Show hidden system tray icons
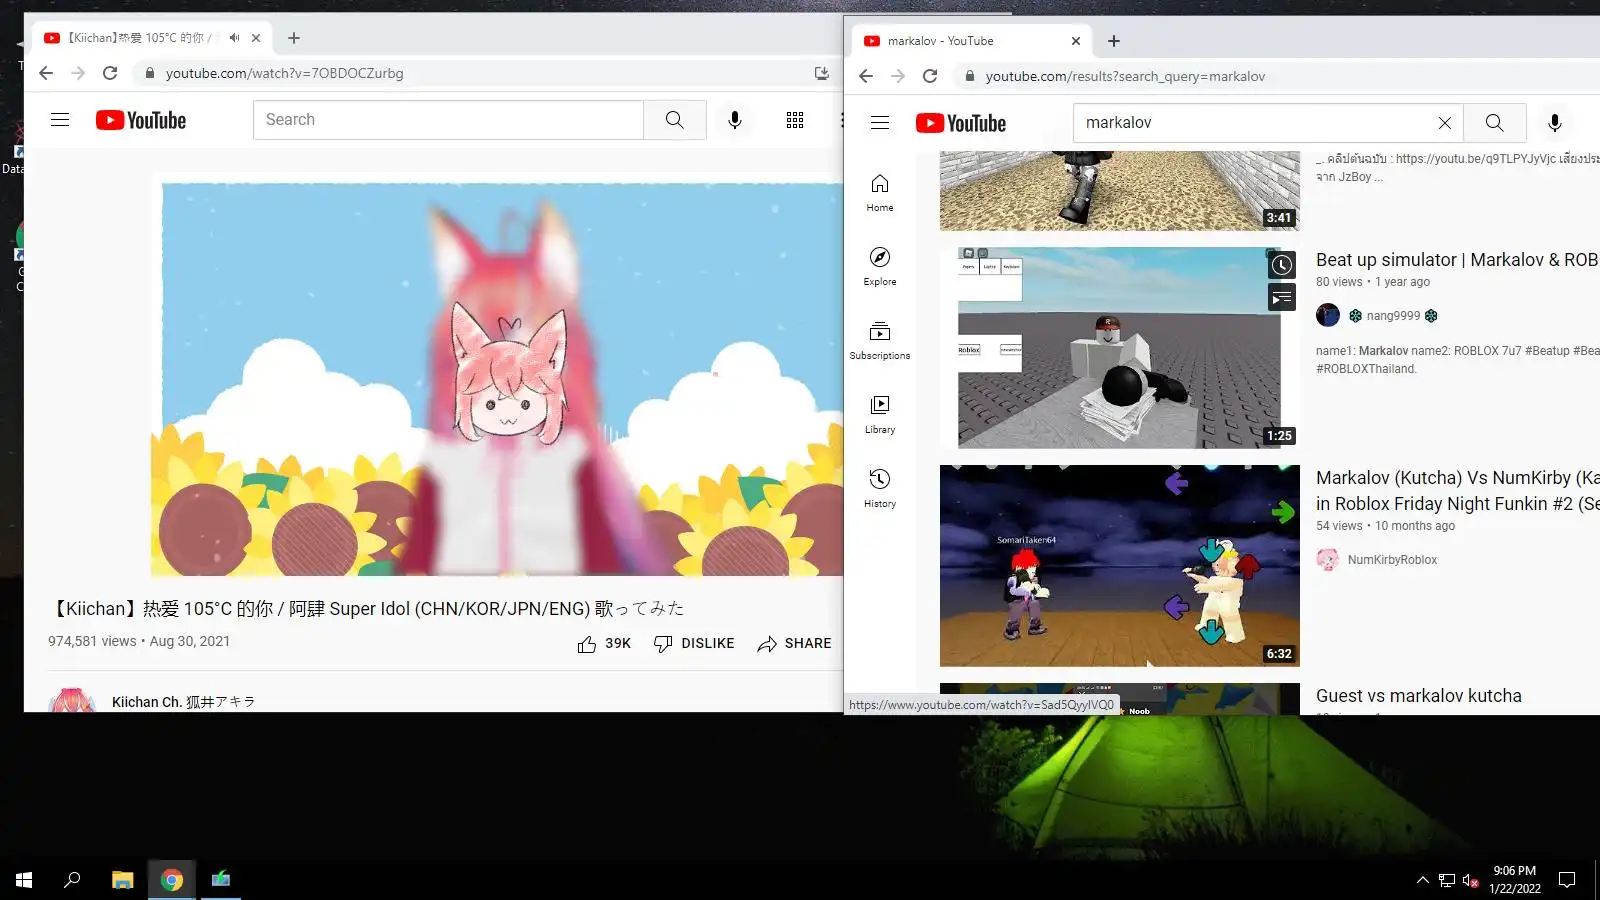The height and width of the screenshot is (900, 1600). pyautogui.click(x=1422, y=880)
